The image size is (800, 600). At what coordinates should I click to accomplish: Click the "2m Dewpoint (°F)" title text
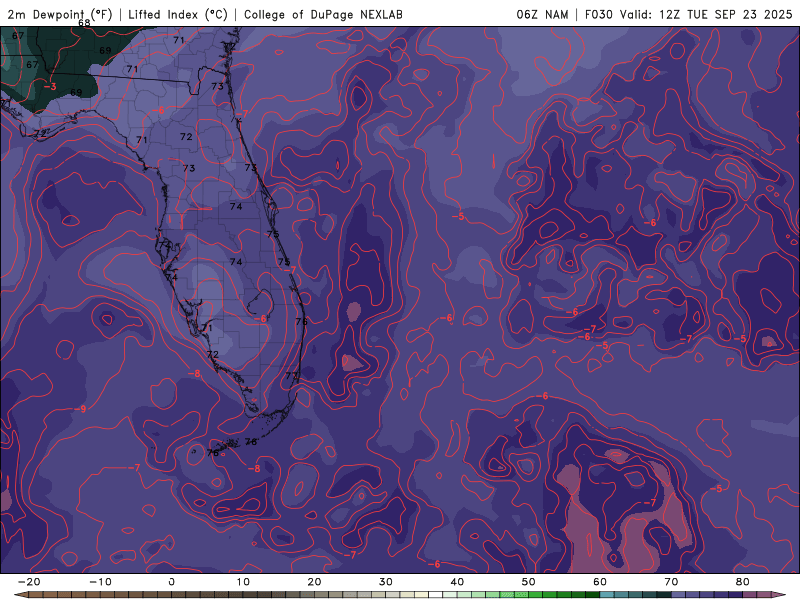tap(60, 15)
